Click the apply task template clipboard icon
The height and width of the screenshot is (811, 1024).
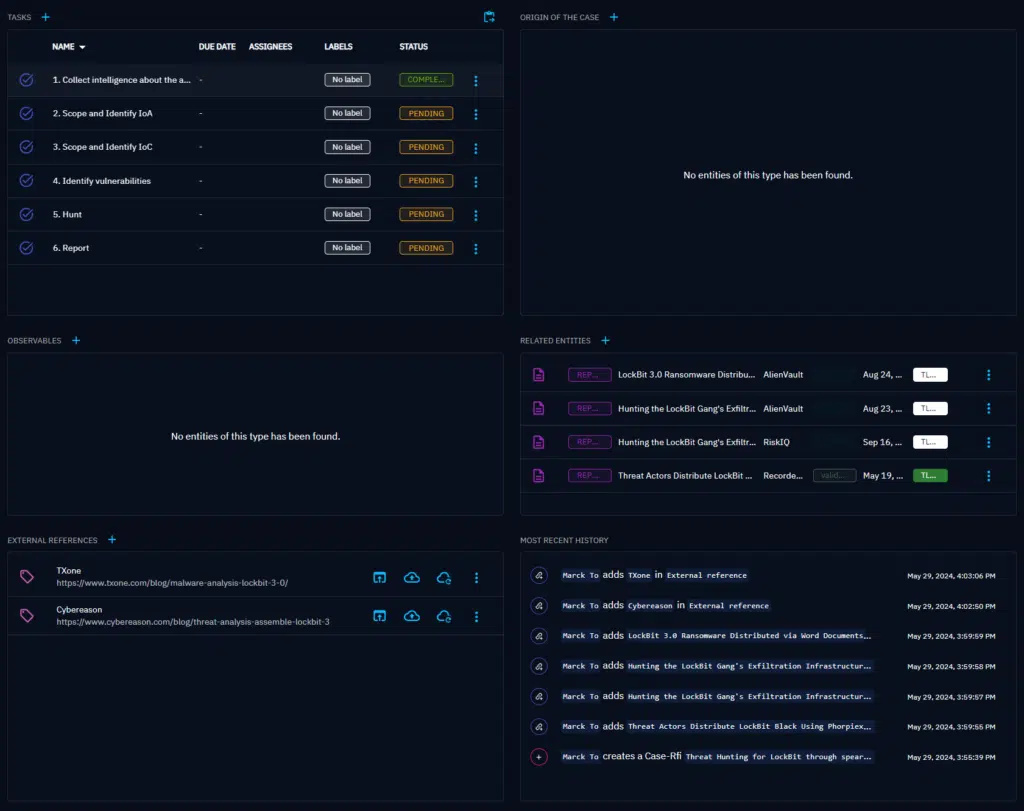click(489, 17)
